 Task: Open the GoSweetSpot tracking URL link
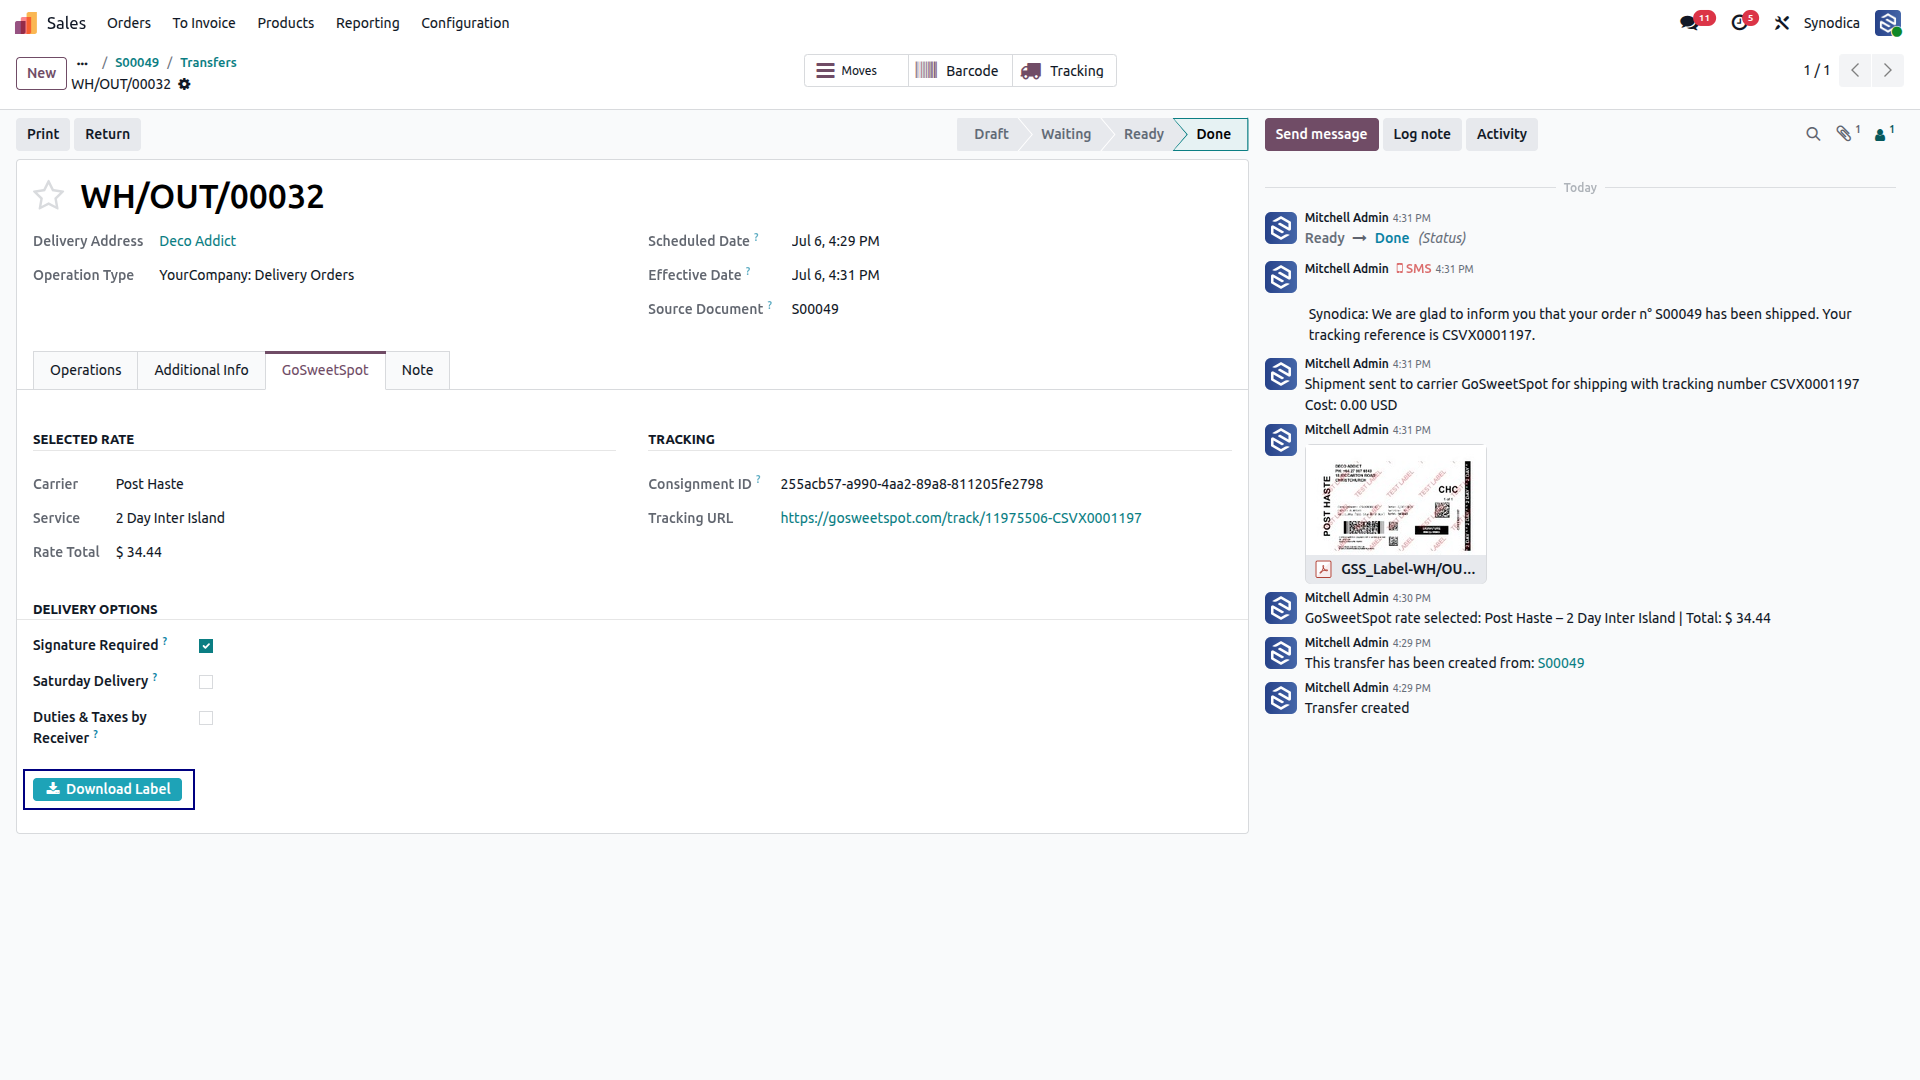pos(961,518)
